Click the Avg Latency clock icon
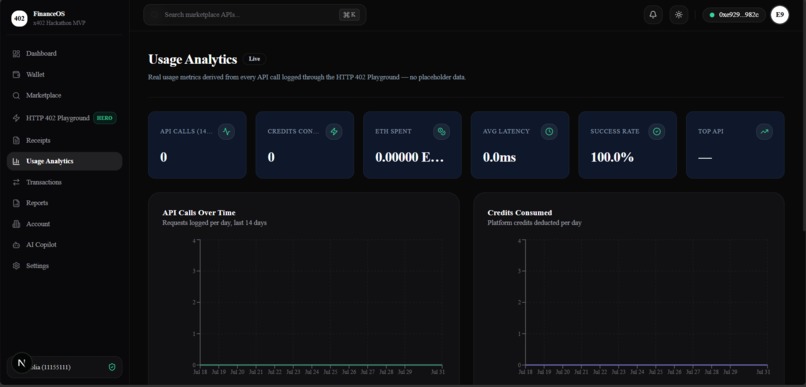The image size is (806, 387). coord(549,132)
